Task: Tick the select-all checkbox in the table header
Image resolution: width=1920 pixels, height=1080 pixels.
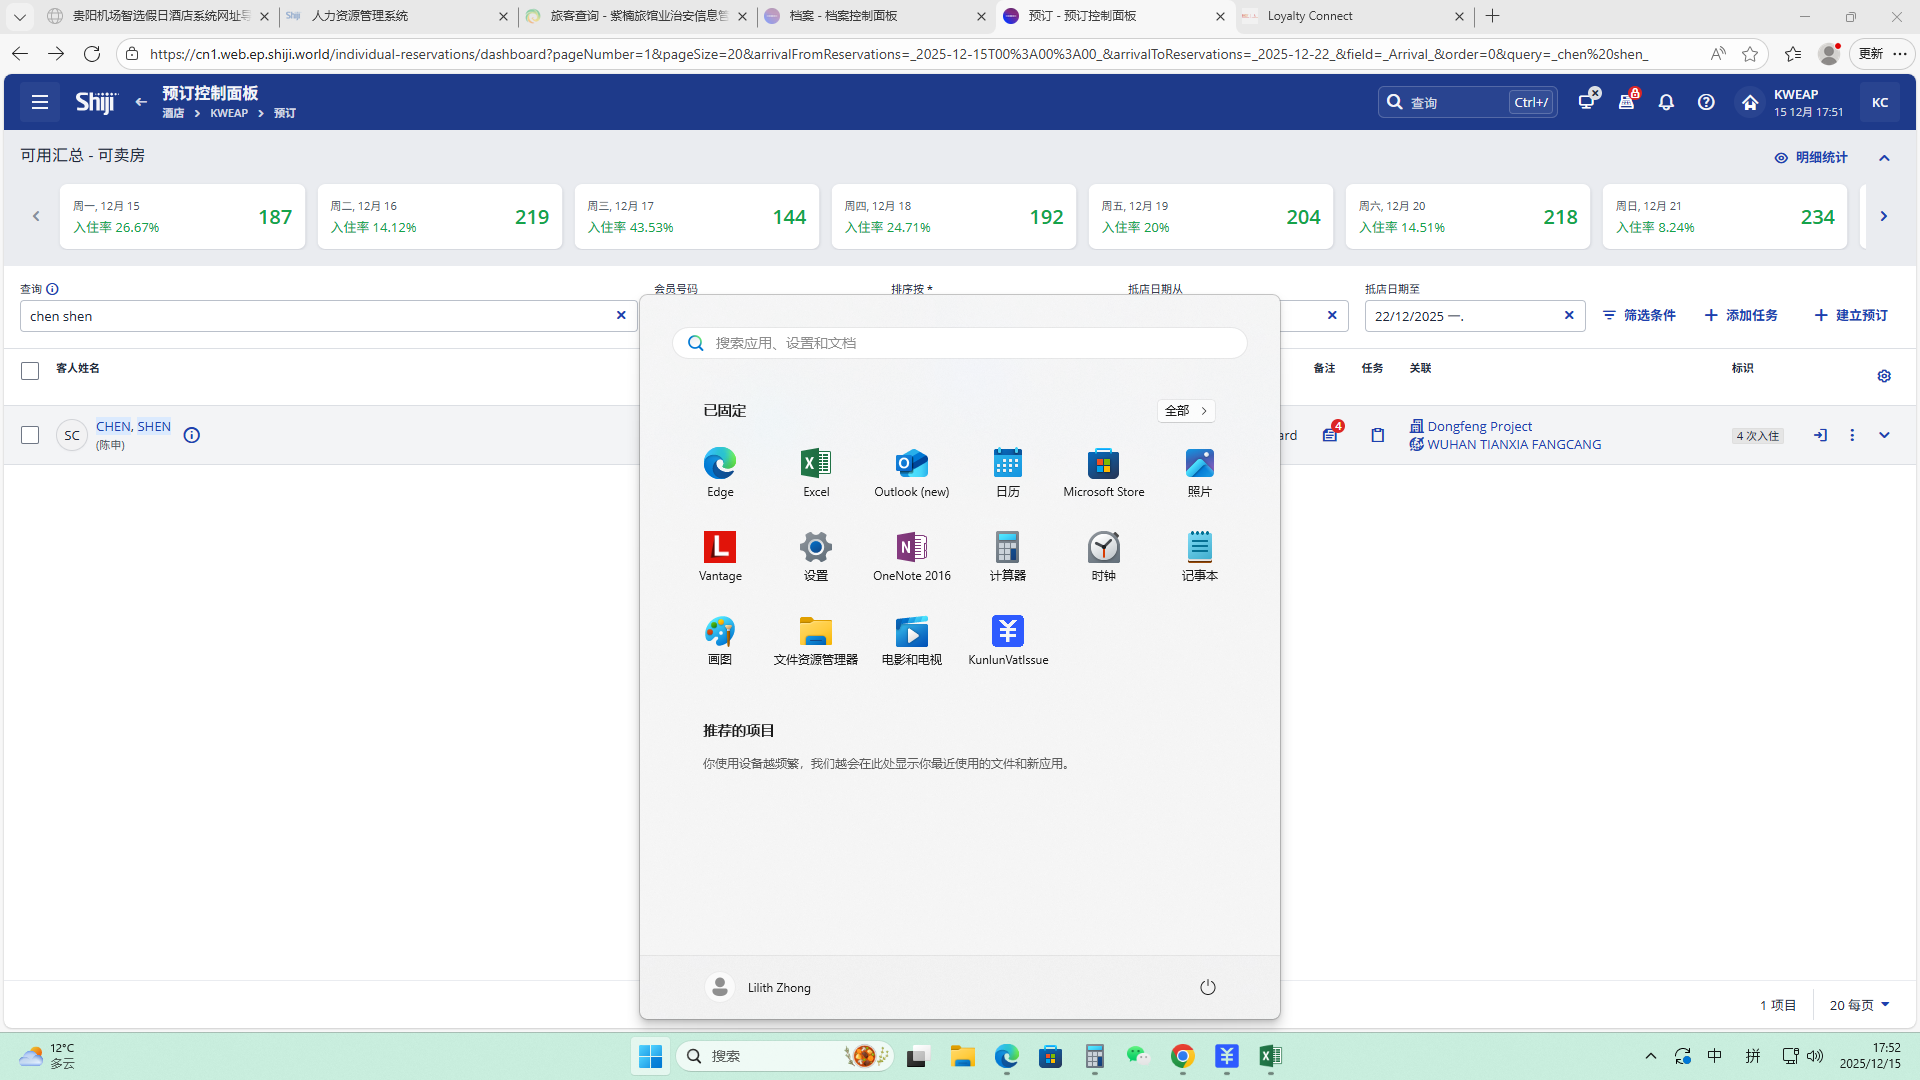Action: coord(30,371)
